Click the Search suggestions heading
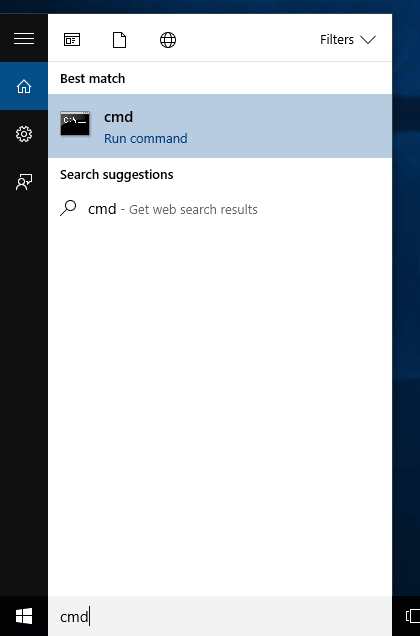 [x=116, y=174]
